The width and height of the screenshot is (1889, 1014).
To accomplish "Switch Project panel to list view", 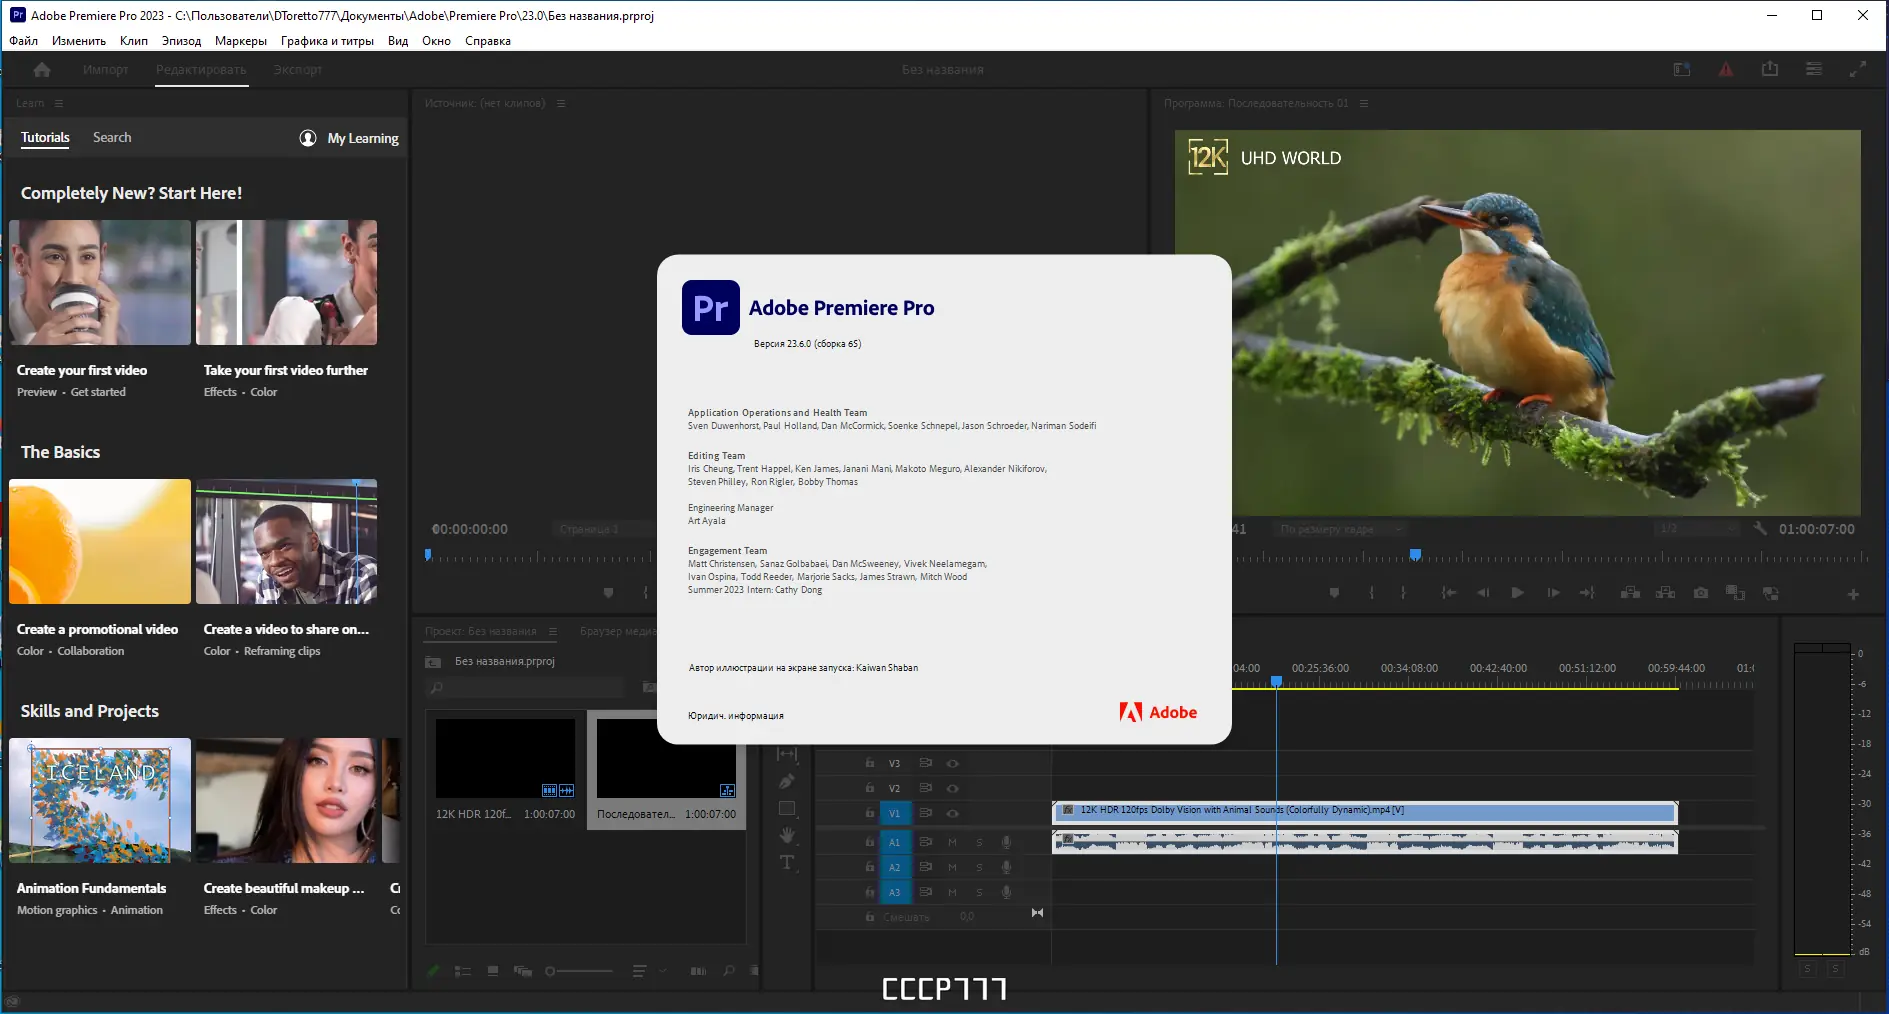I will [462, 971].
